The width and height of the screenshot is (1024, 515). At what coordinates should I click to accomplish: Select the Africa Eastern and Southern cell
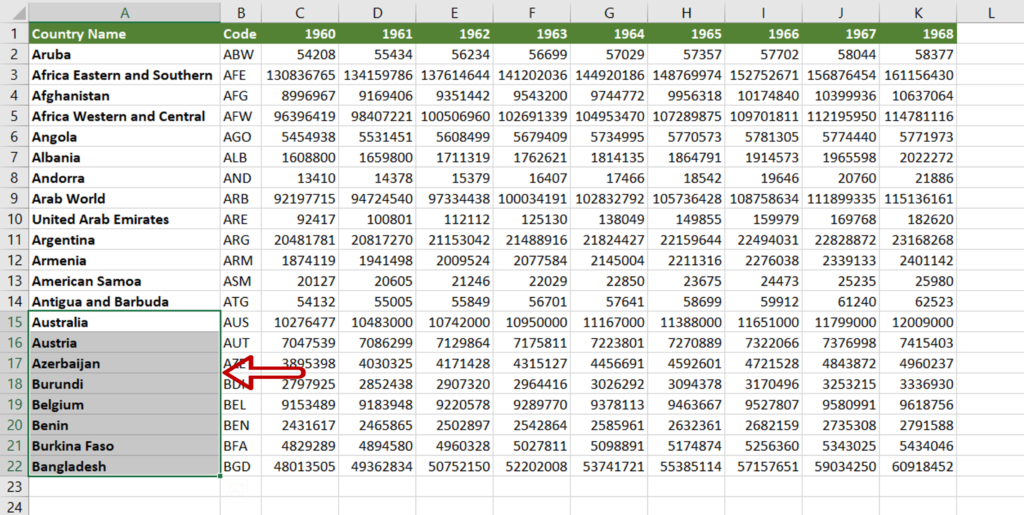(x=124, y=75)
